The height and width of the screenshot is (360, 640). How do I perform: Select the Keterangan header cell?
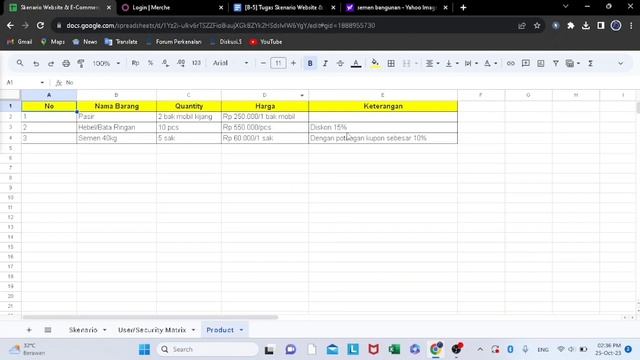[x=383, y=106]
